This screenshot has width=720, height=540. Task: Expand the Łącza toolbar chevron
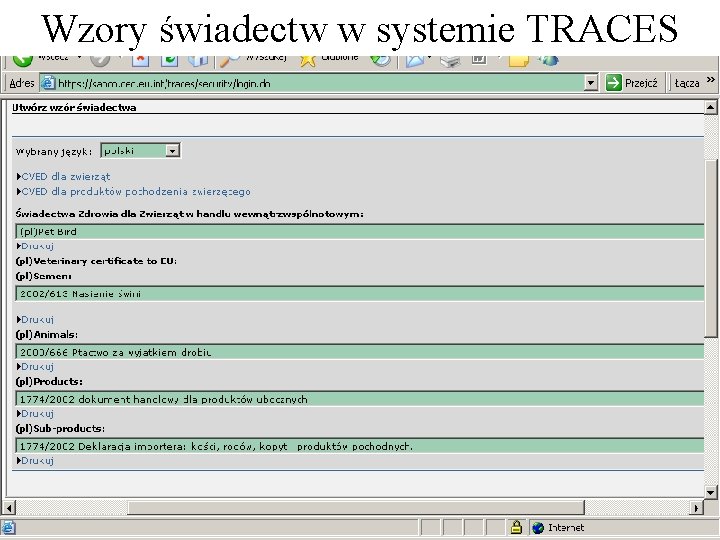[710, 79]
